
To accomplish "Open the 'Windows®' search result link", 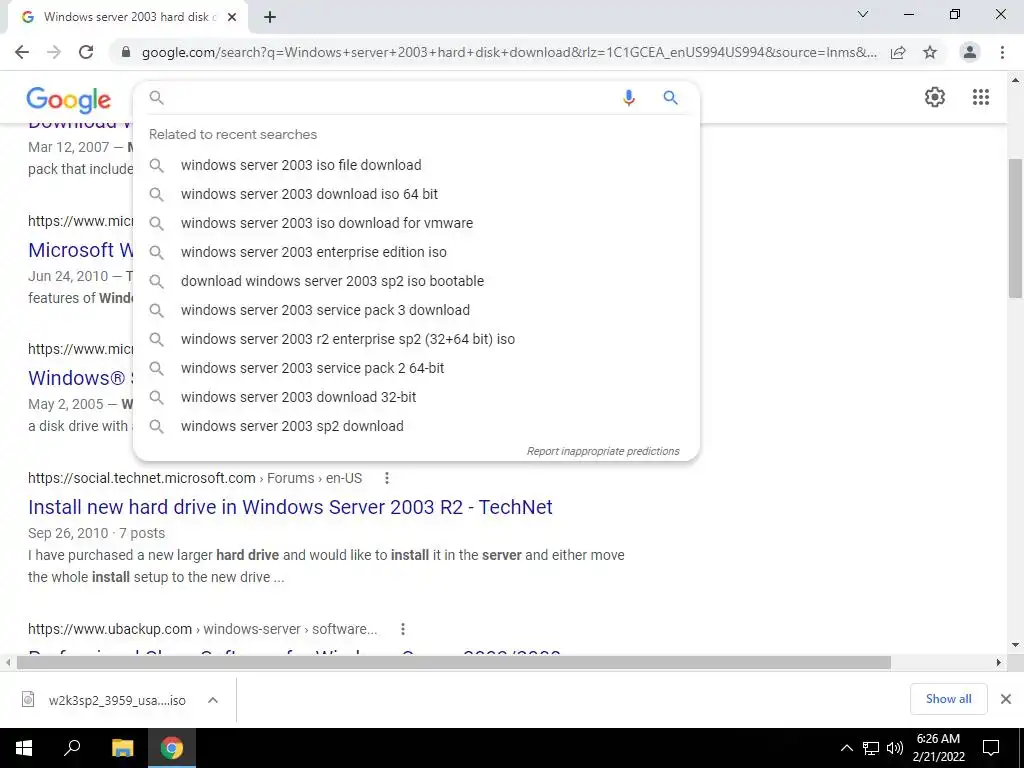I will coord(80,377).
